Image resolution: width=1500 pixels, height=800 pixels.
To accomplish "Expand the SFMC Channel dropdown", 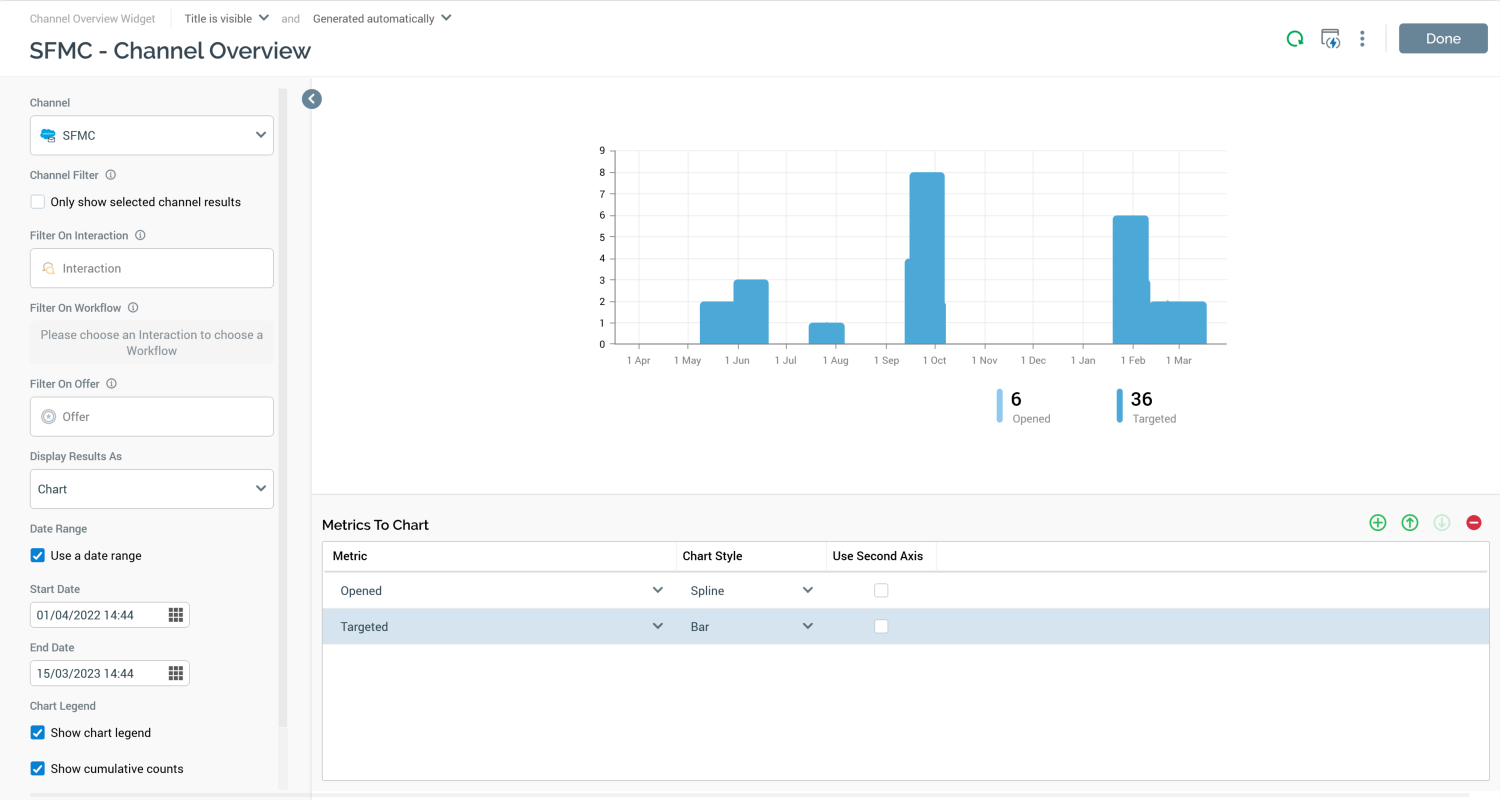I will click(x=152, y=135).
